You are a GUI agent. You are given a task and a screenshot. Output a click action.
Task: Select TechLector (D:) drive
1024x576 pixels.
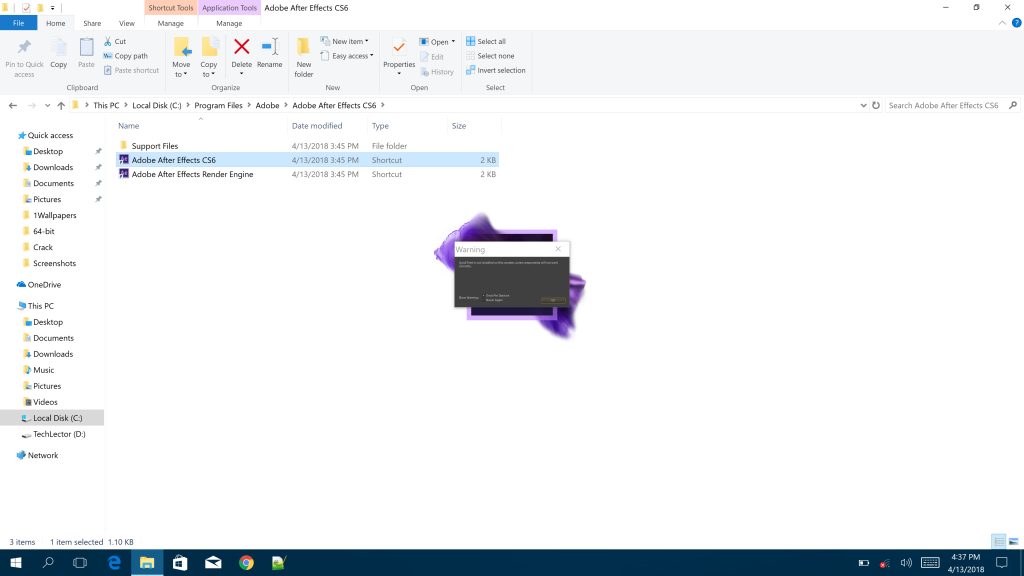pyautogui.click(x=59, y=434)
